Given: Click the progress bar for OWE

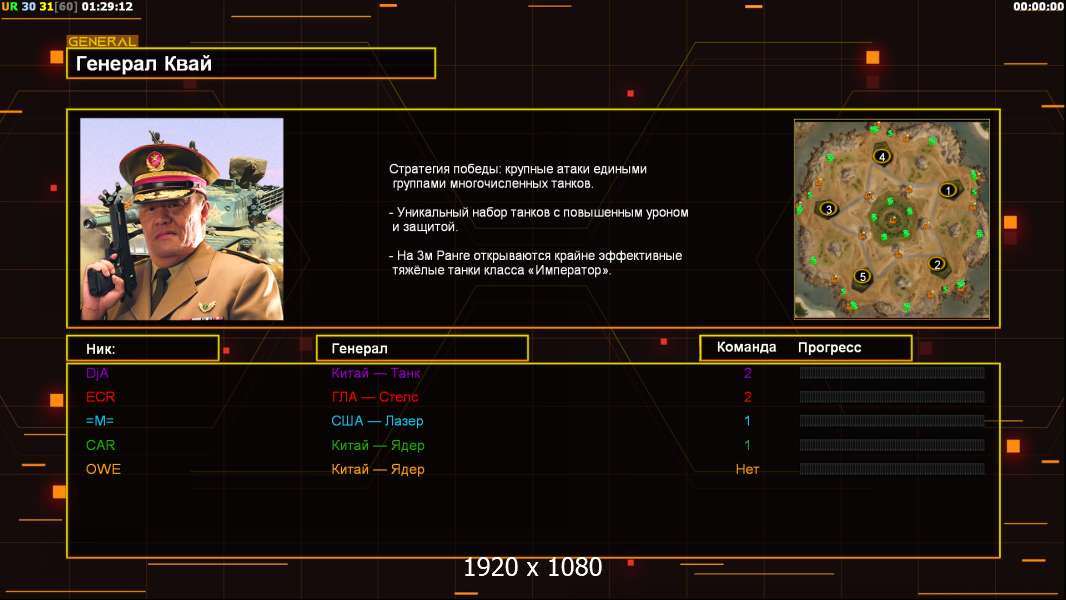Looking at the screenshot, I should pyautogui.click(x=892, y=469).
